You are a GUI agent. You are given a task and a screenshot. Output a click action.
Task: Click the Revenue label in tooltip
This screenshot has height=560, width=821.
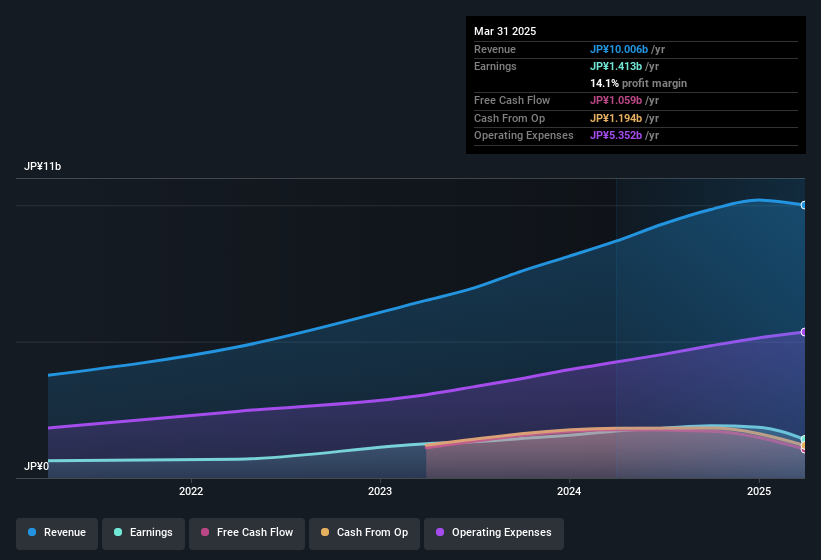[x=495, y=49]
